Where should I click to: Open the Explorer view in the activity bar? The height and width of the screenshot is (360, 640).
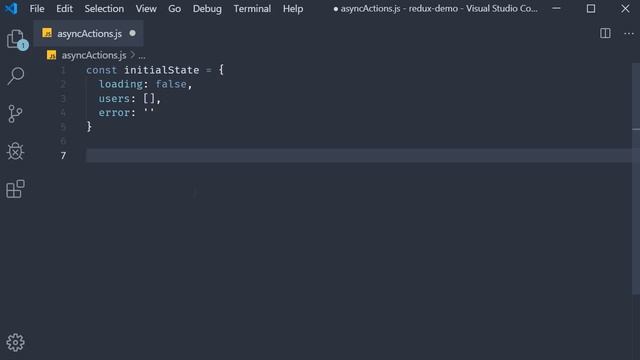[16, 39]
